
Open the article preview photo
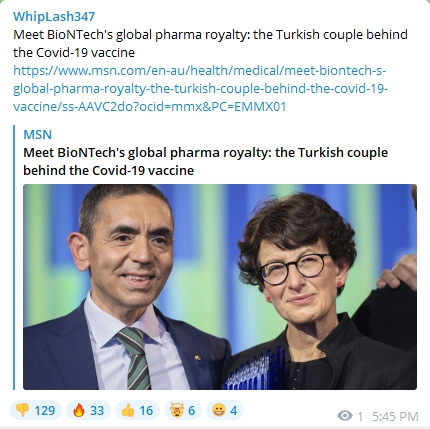[220, 287]
